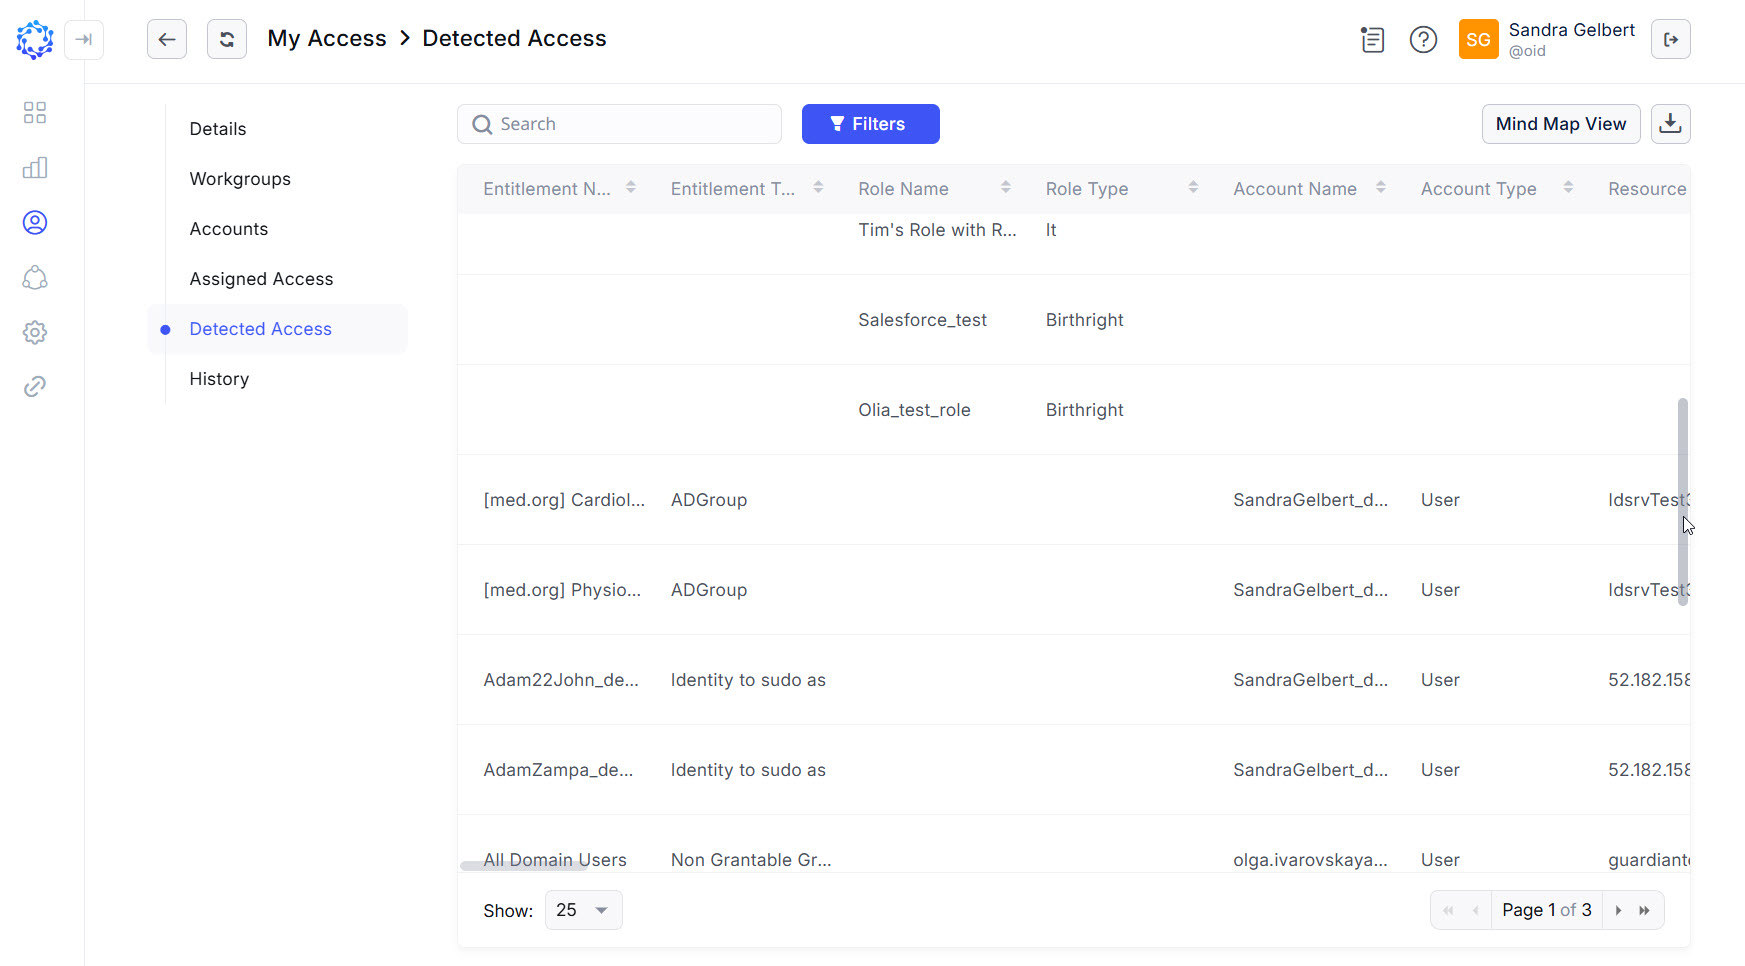Expand the sidebar with the arrow toggle
The height and width of the screenshot is (966, 1745).
coord(84,40)
